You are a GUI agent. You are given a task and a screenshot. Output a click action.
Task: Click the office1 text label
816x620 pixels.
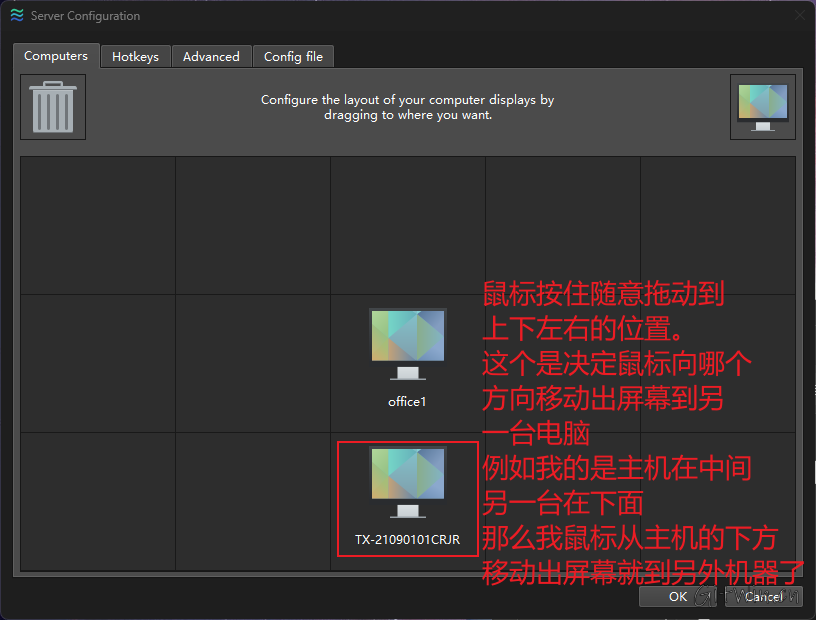click(407, 402)
